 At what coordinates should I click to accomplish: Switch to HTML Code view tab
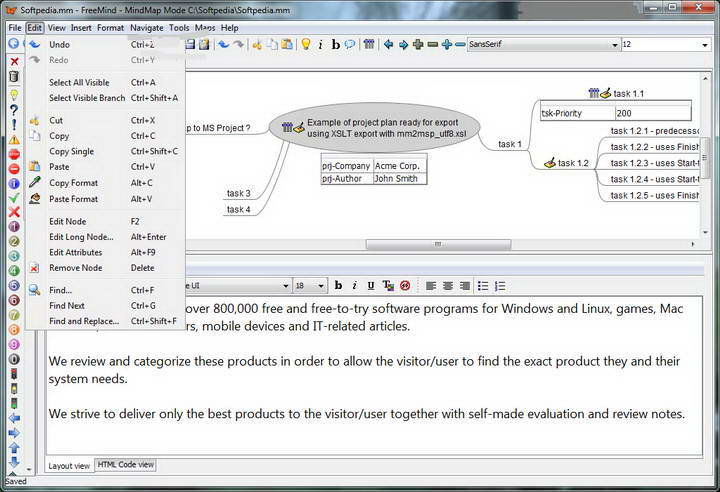[125, 465]
